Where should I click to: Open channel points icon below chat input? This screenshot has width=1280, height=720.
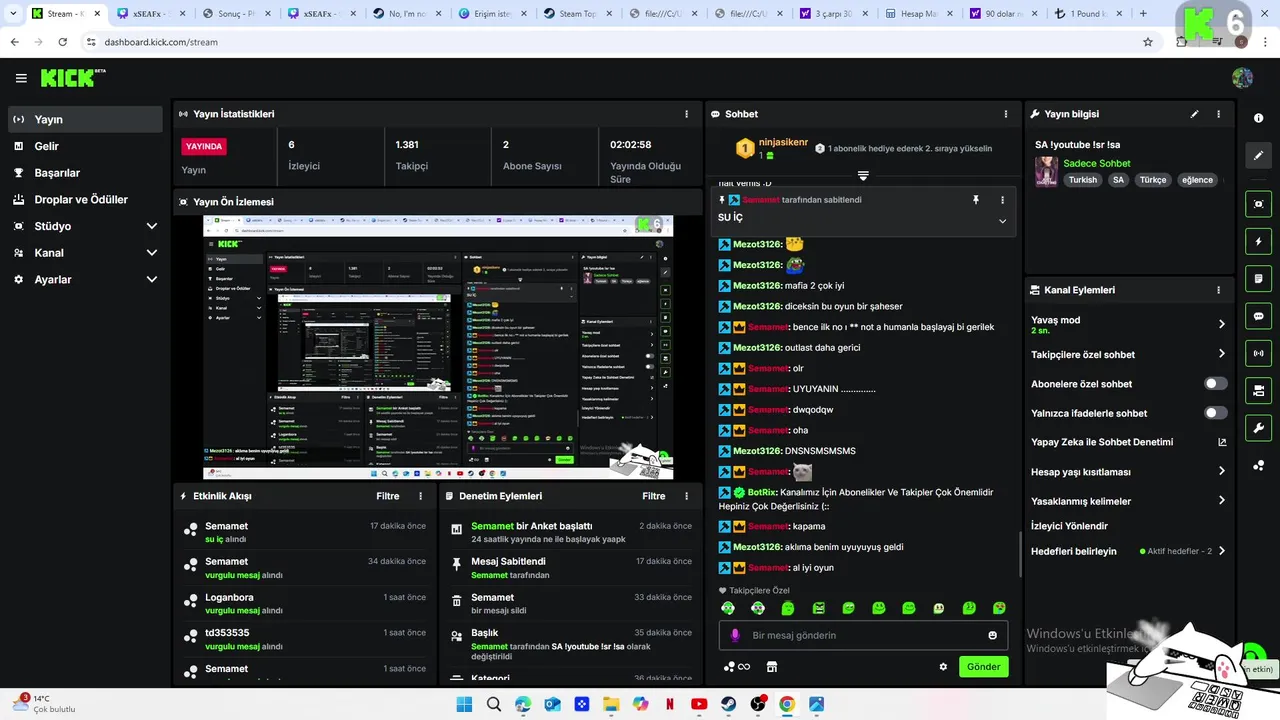[x=737, y=667]
